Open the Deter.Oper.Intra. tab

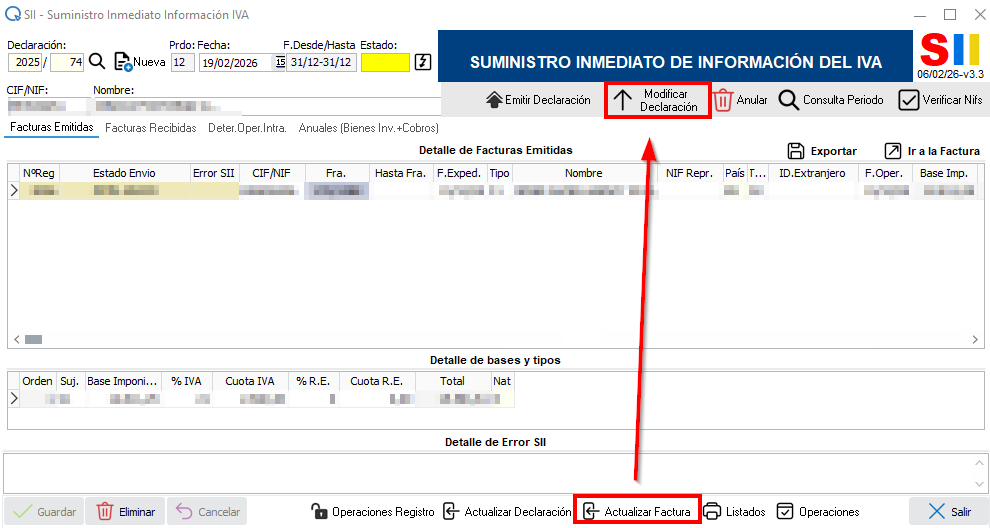point(248,128)
